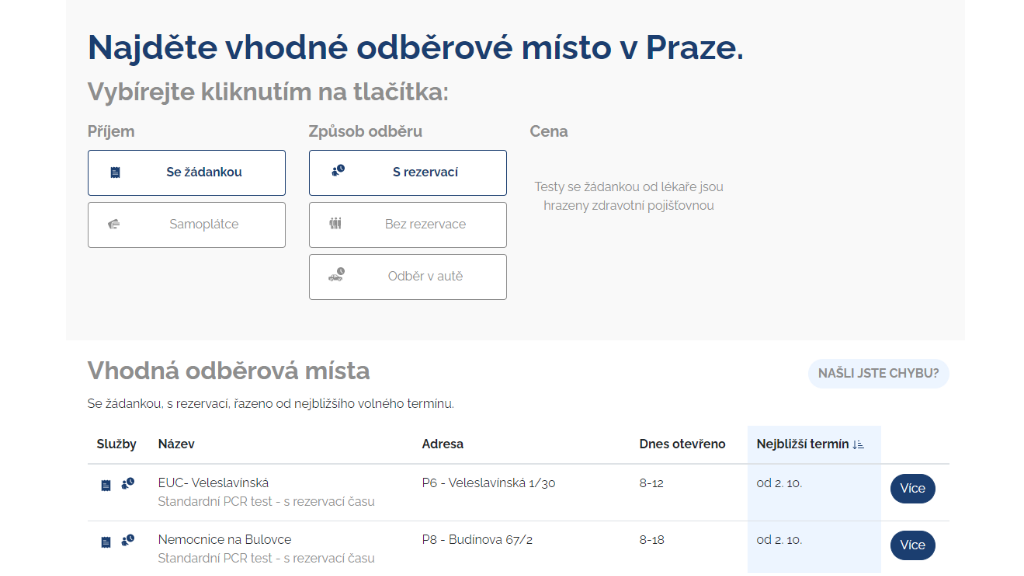Click the žádanka service icon in EUC-Veleslavínská row

click(x=106, y=485)
